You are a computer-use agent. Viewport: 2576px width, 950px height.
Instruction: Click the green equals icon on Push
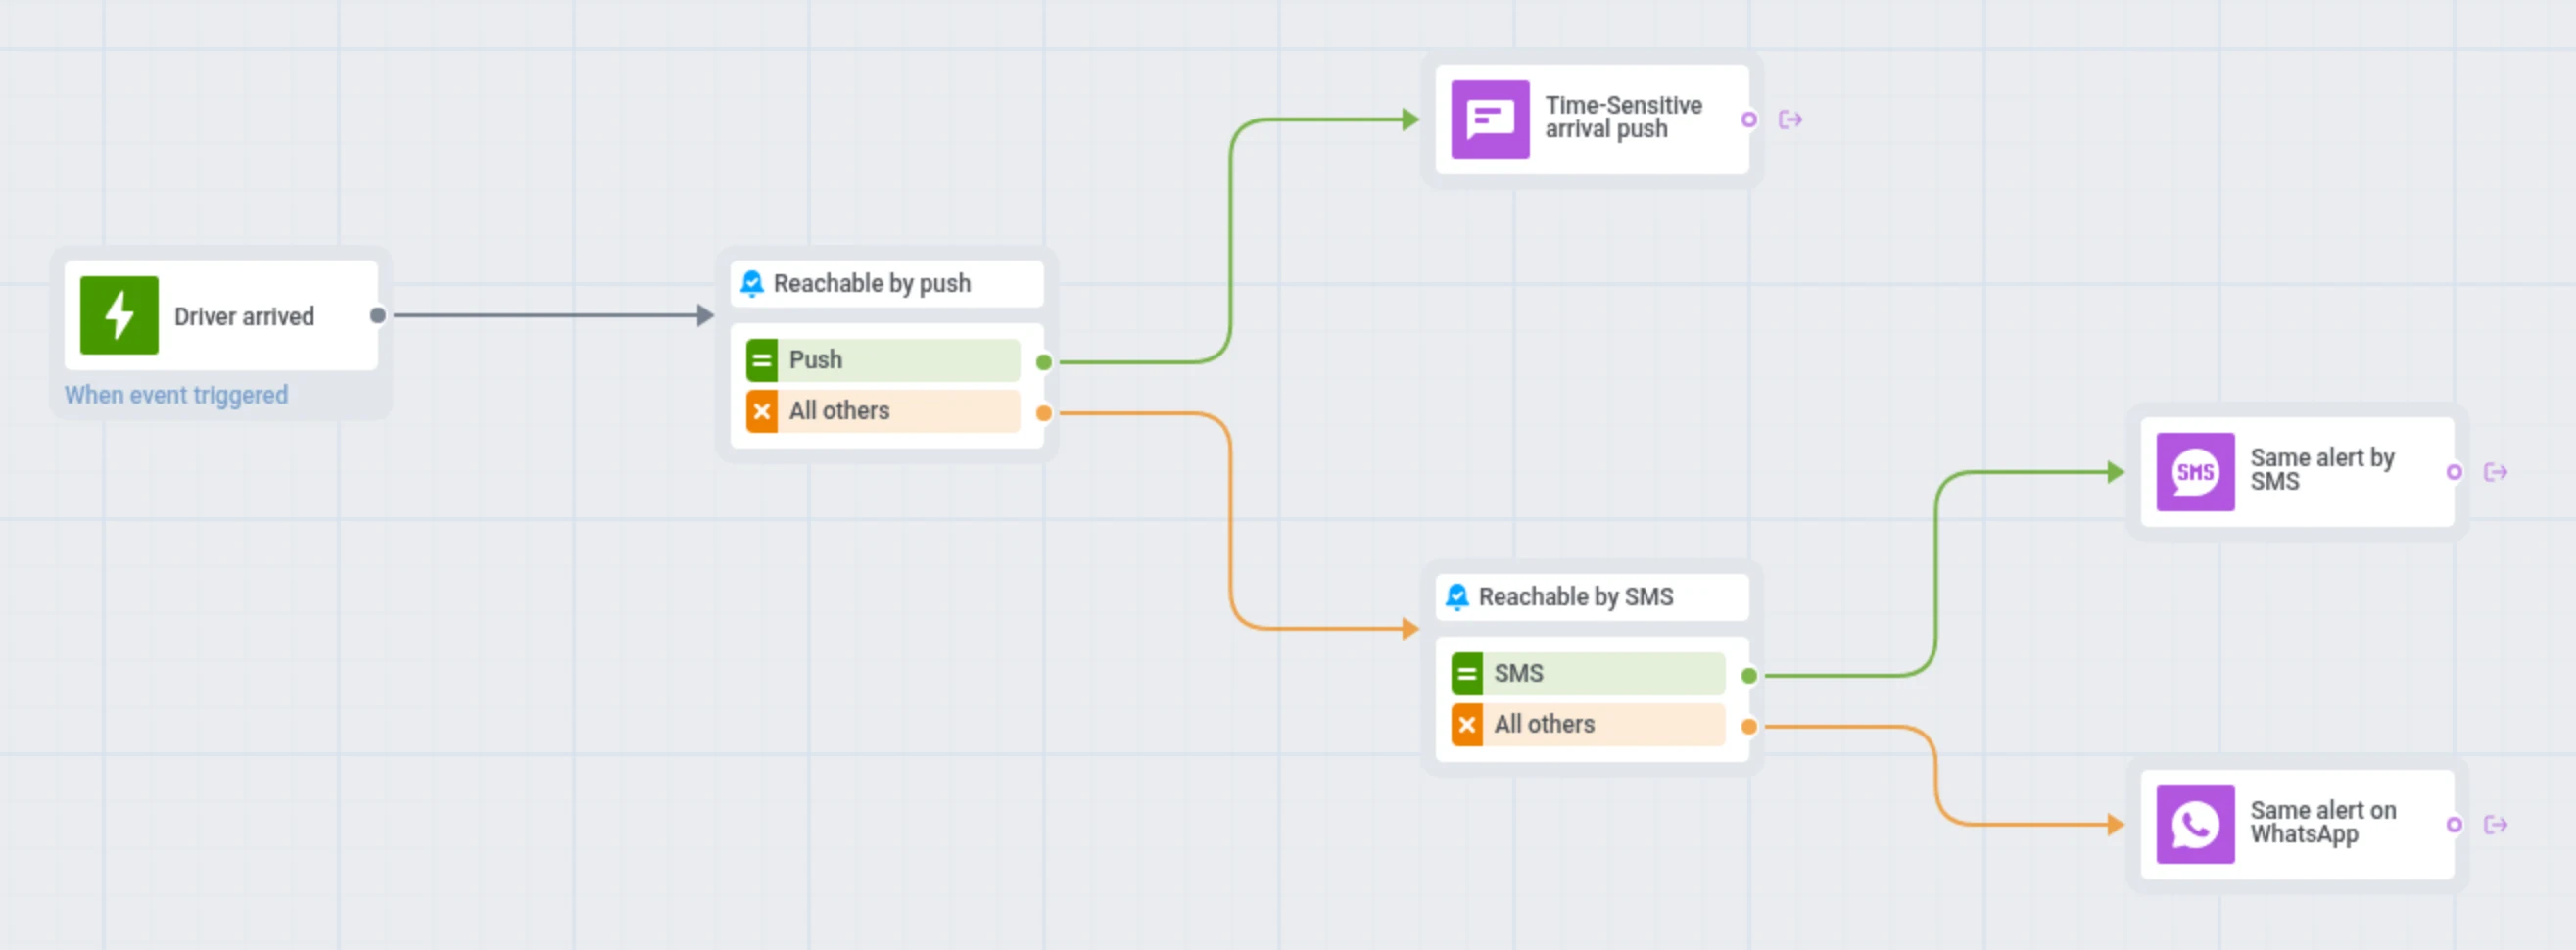point(762,360)
